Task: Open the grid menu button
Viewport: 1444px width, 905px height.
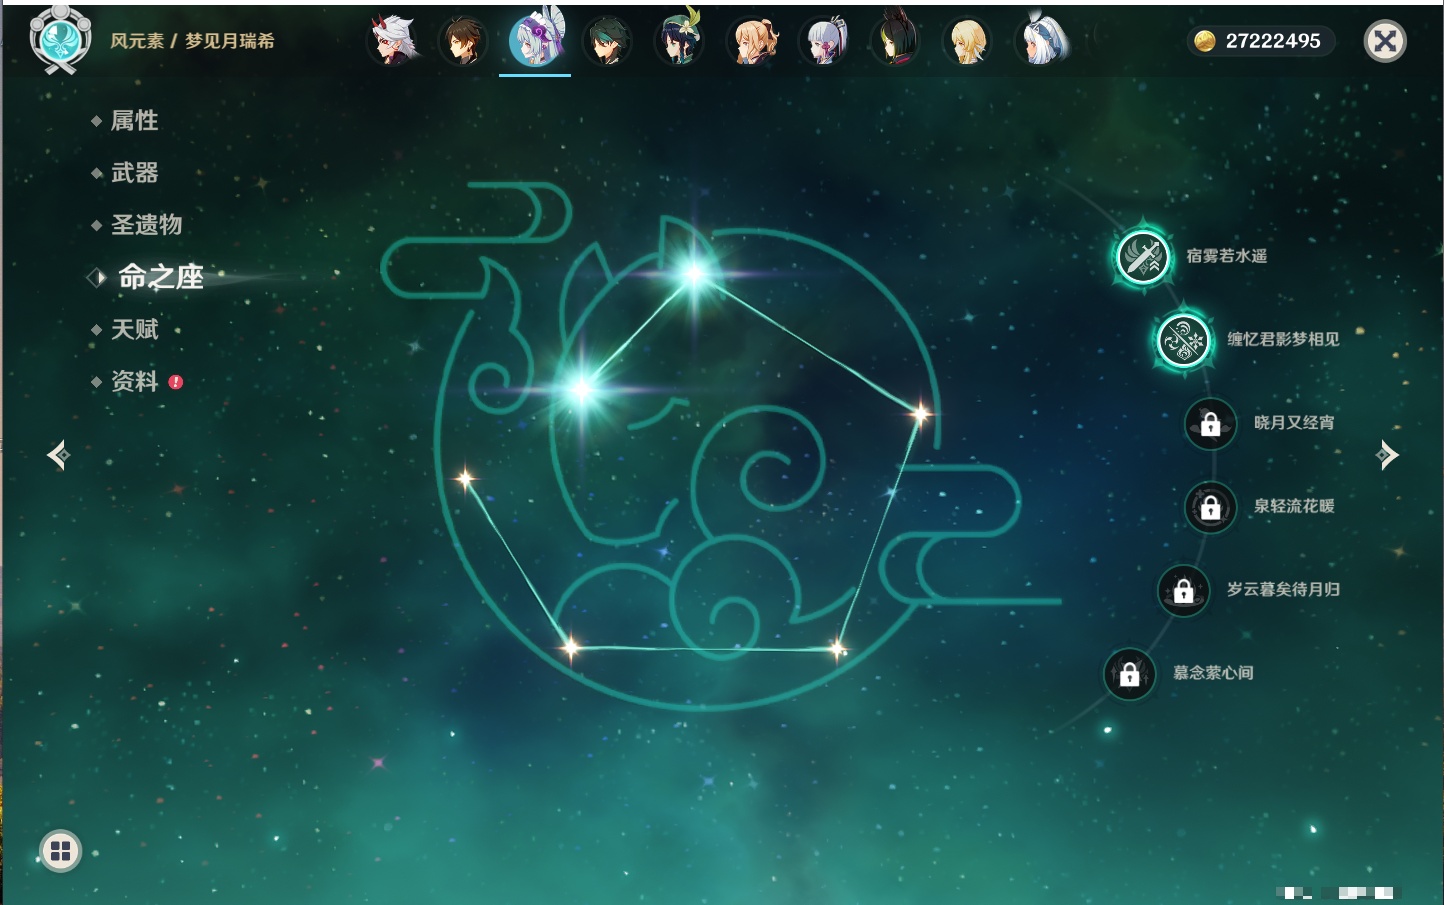Action: tap(60, 851)
